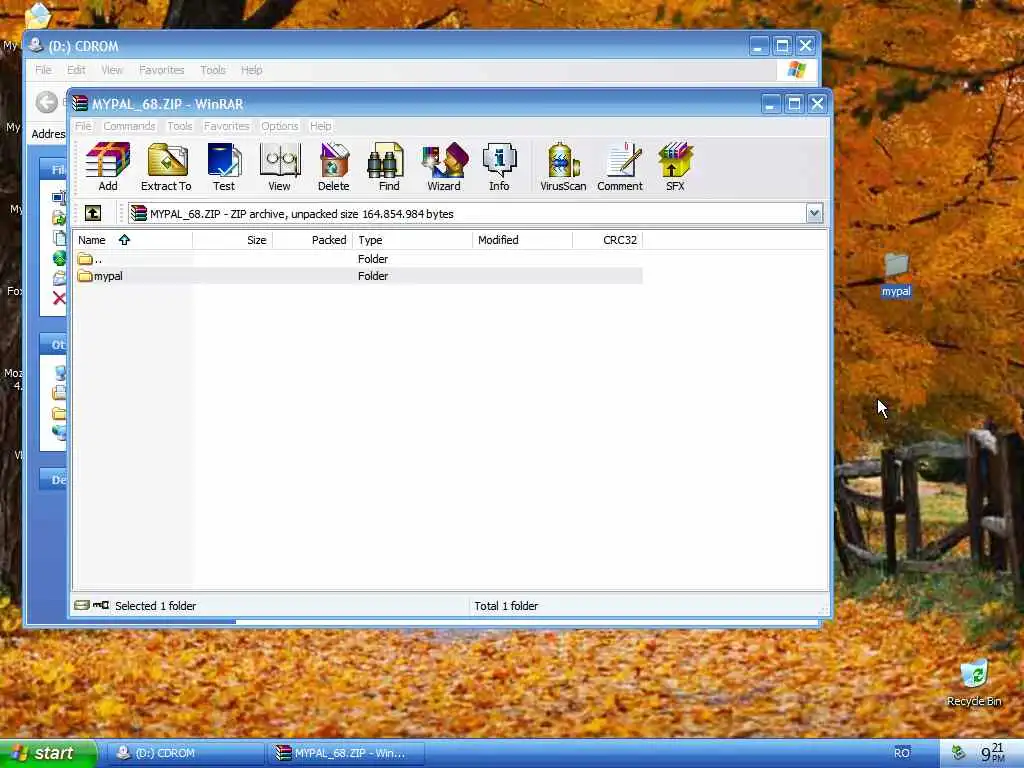Open WinRAR Help menu
This screenshot has width=1024, height=768.
[320, 126]
